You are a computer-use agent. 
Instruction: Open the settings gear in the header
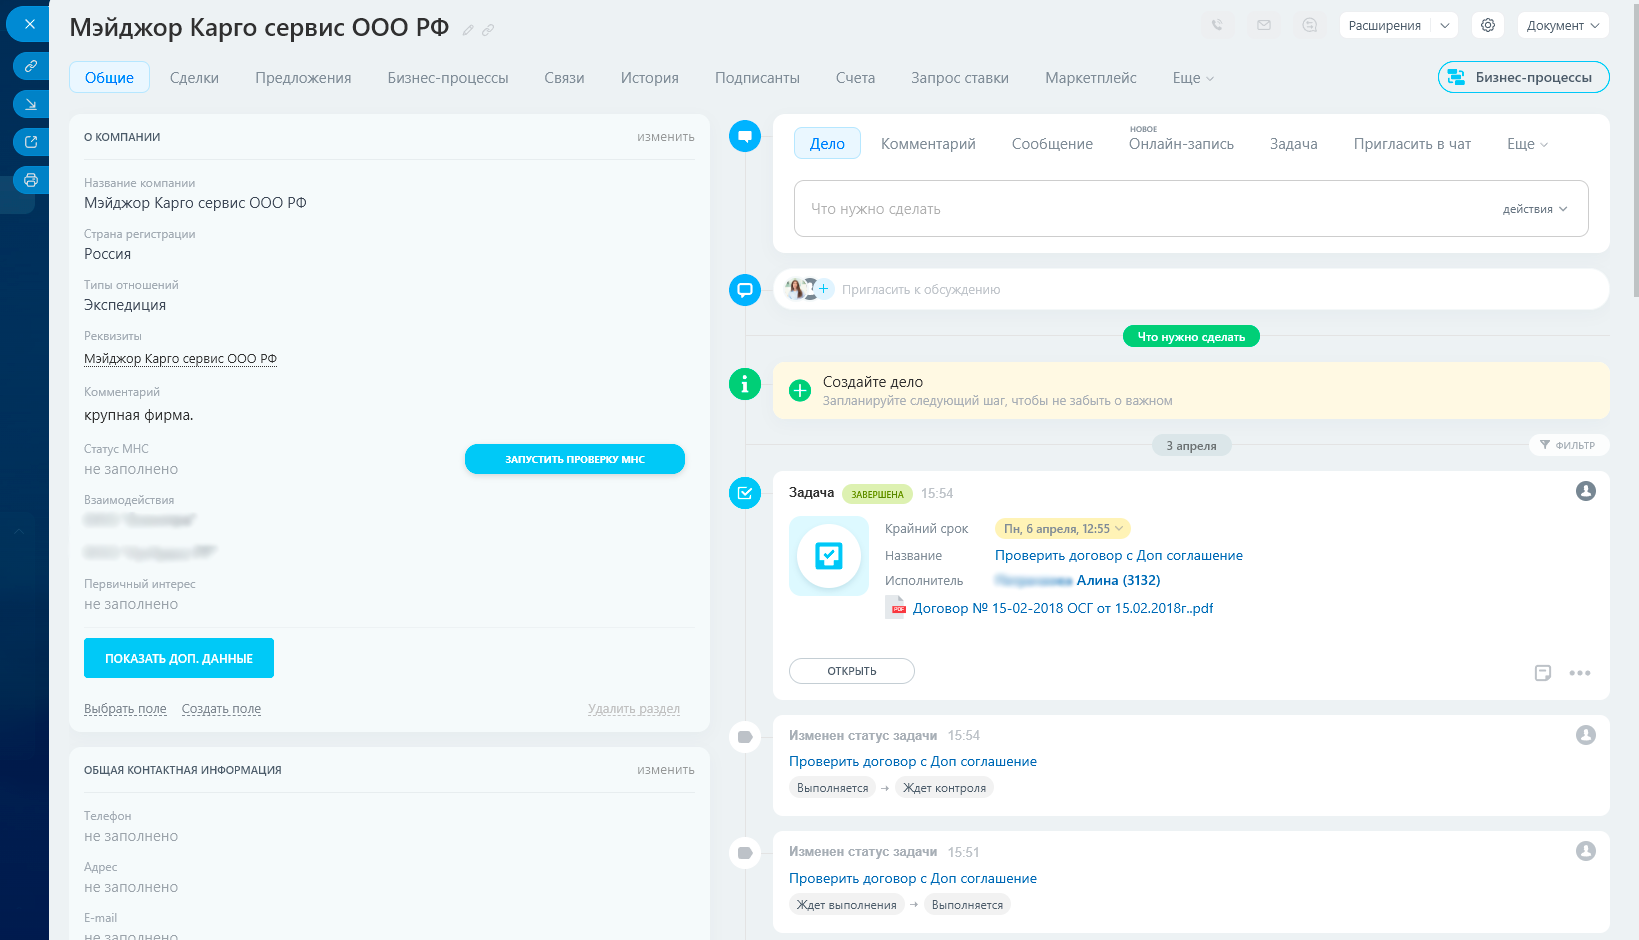[1488, 25]
